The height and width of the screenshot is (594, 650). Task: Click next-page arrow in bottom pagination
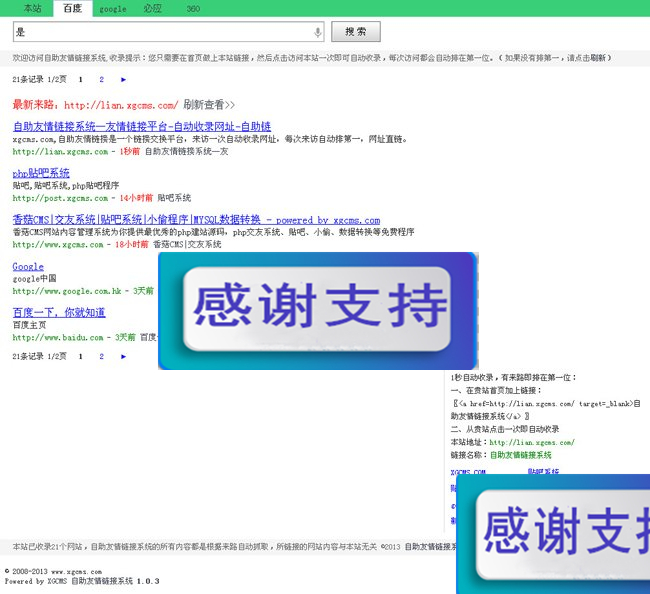123,356
